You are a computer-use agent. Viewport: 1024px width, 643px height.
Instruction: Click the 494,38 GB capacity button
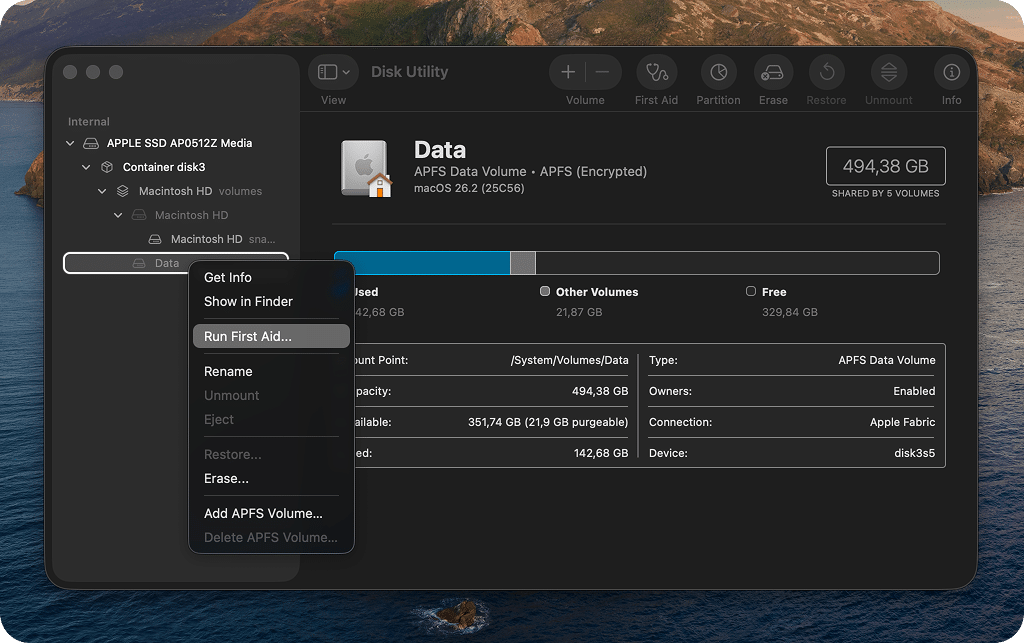(885, 165)
